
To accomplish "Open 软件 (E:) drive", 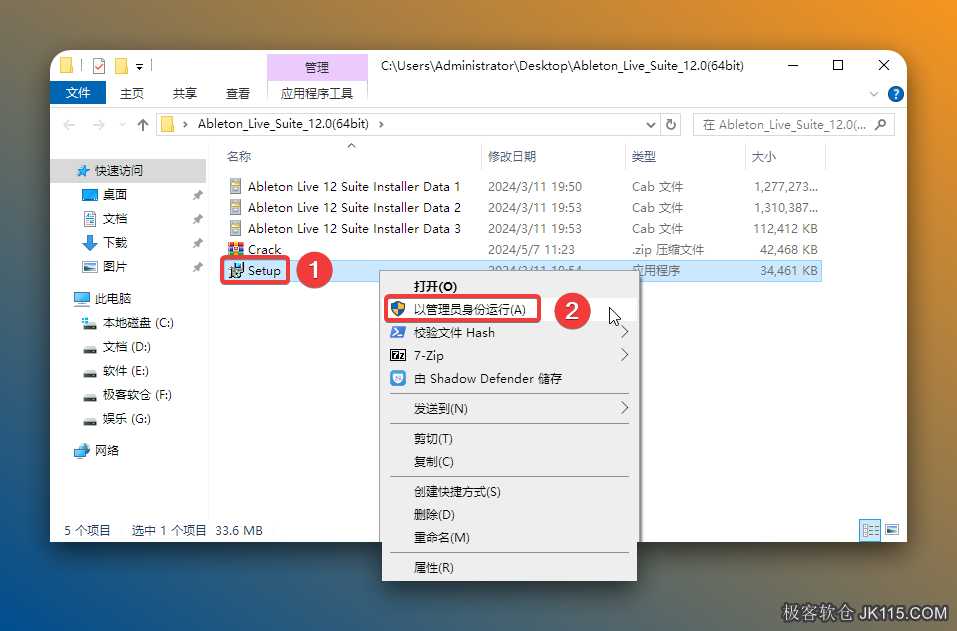I will pos(126,370).
